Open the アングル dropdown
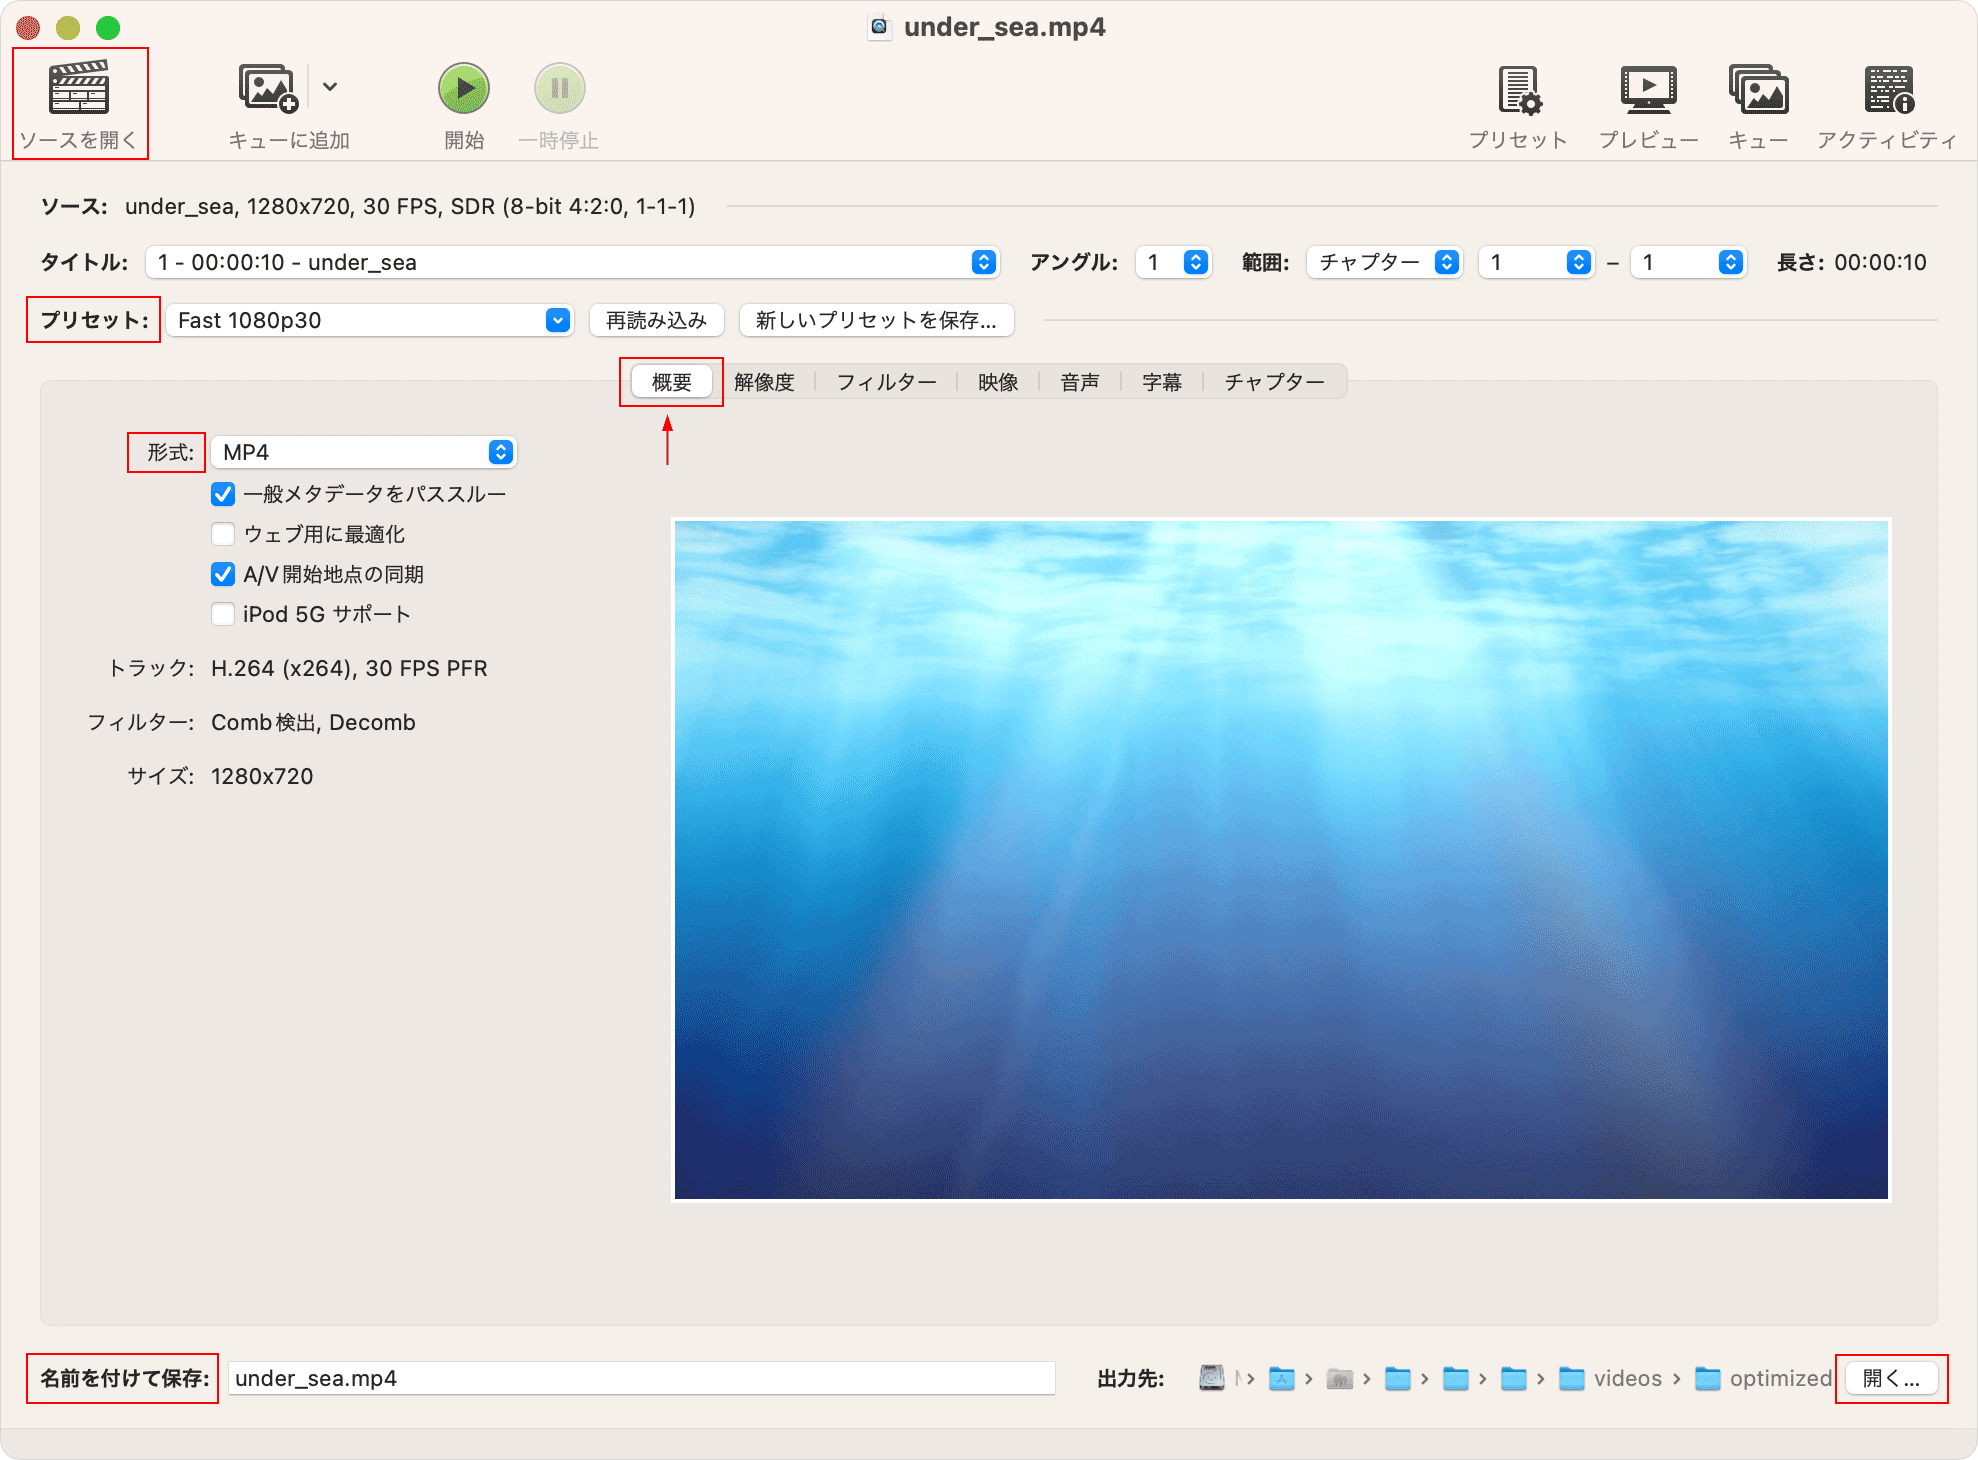 (1174, 262)
